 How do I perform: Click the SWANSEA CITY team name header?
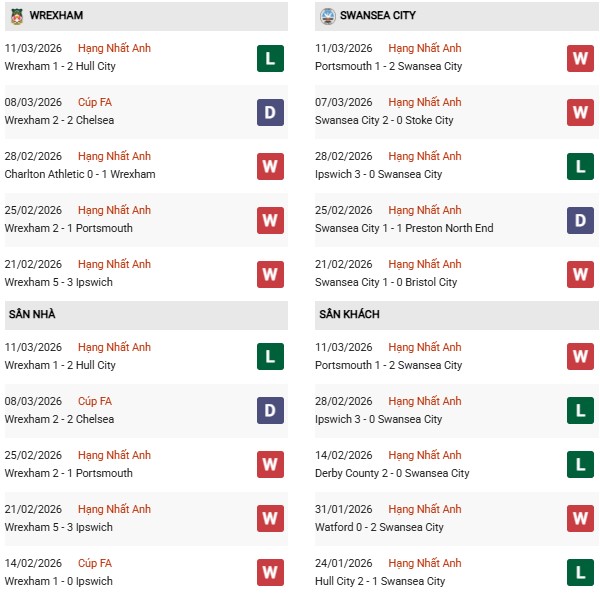pos(378,16)
